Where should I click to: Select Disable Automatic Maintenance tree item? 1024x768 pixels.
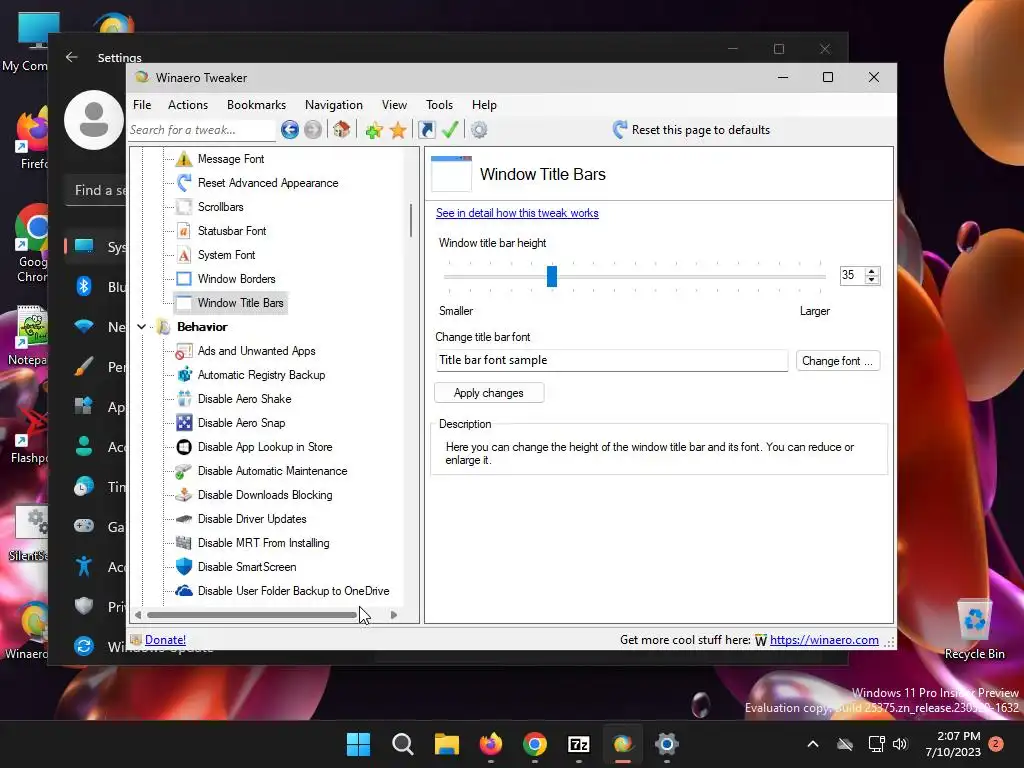[x=272, y=471]
